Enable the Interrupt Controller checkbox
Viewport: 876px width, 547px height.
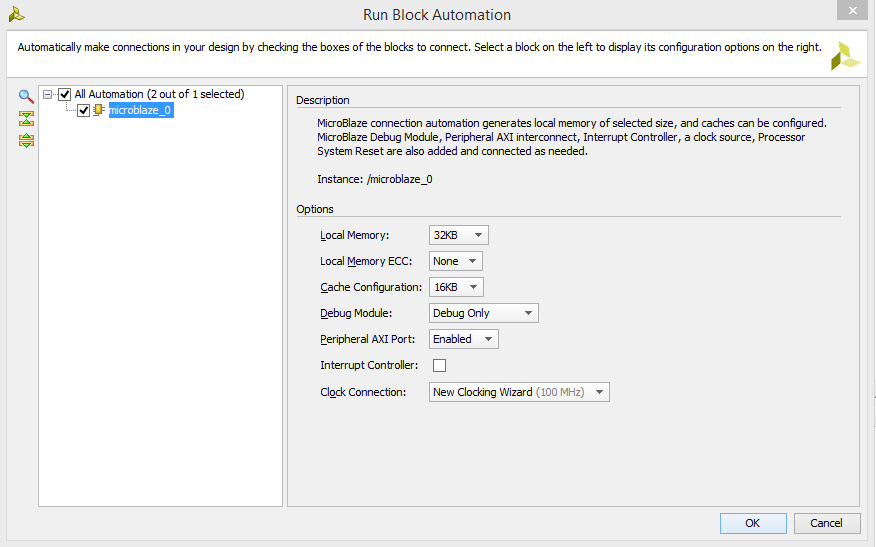click(x=440, y=365)
